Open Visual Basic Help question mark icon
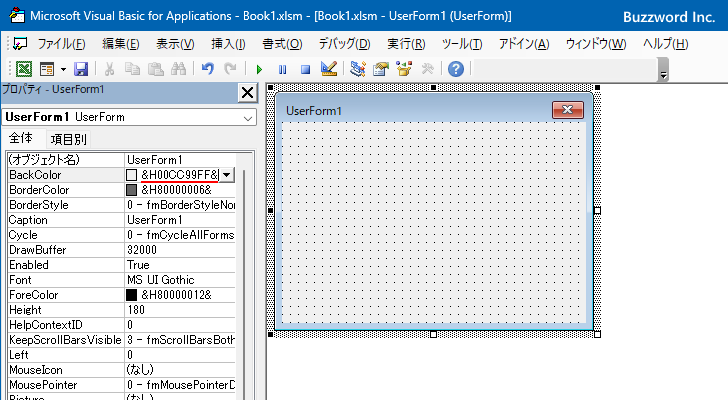Screen dimensions: 728x400 (x=456, y=69)
